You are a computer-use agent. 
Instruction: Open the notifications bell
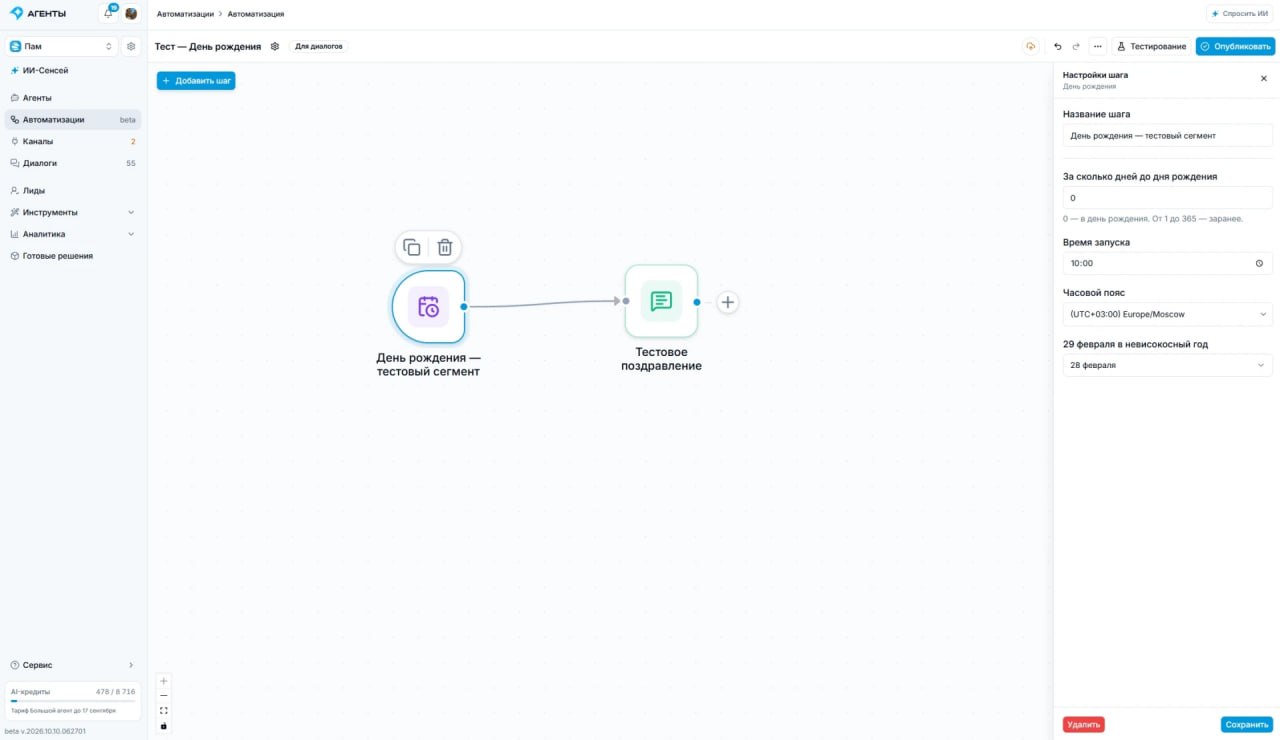pyautogui.click(x=109, y=13)
